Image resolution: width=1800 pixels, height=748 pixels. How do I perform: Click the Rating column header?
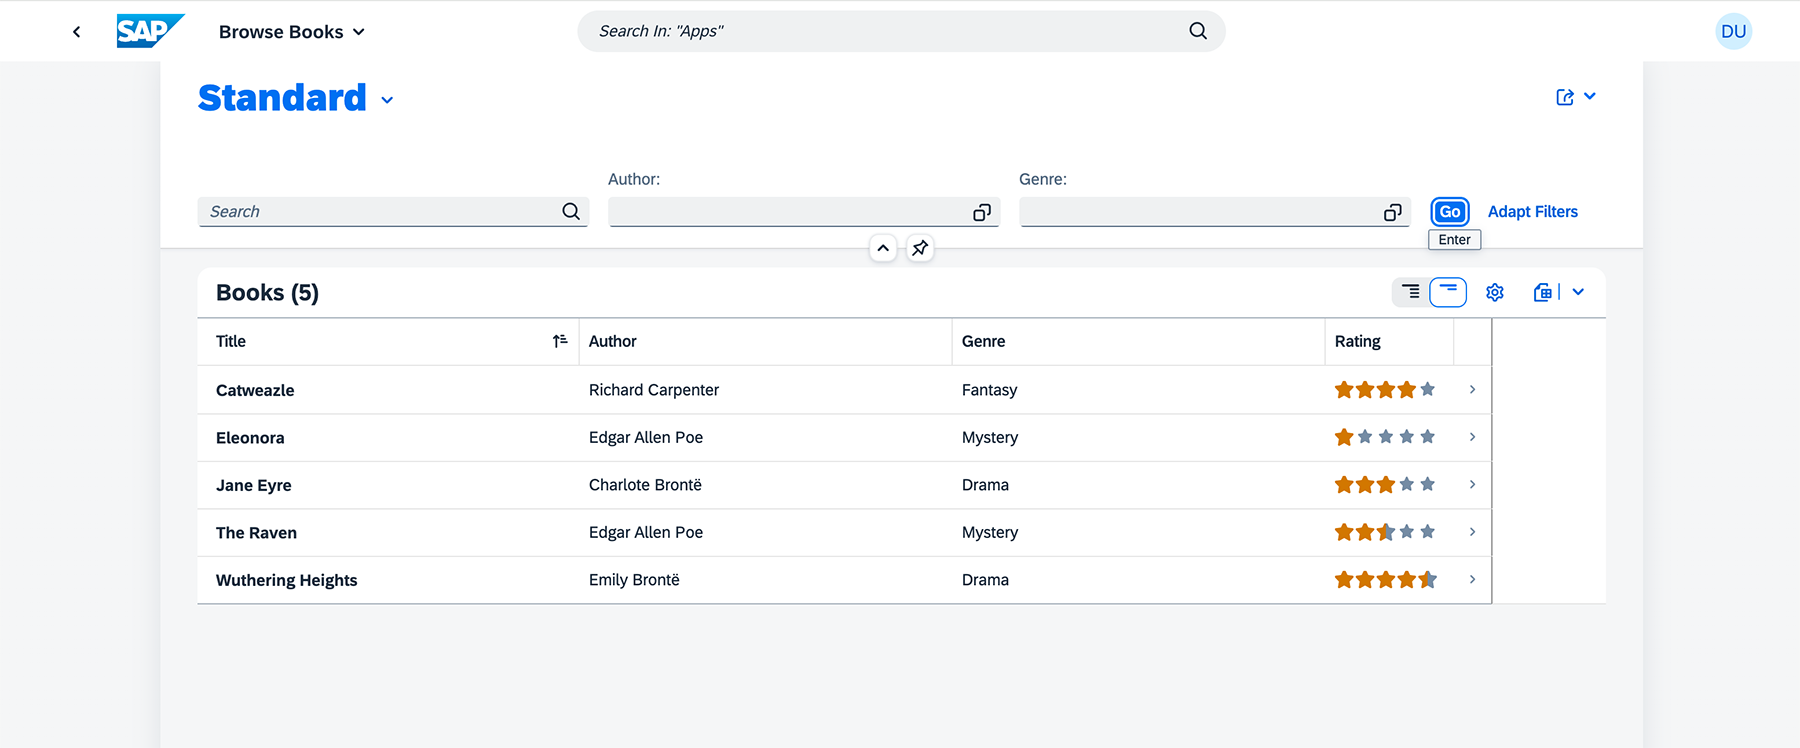pyautogui.click(x=1389, y=341)
